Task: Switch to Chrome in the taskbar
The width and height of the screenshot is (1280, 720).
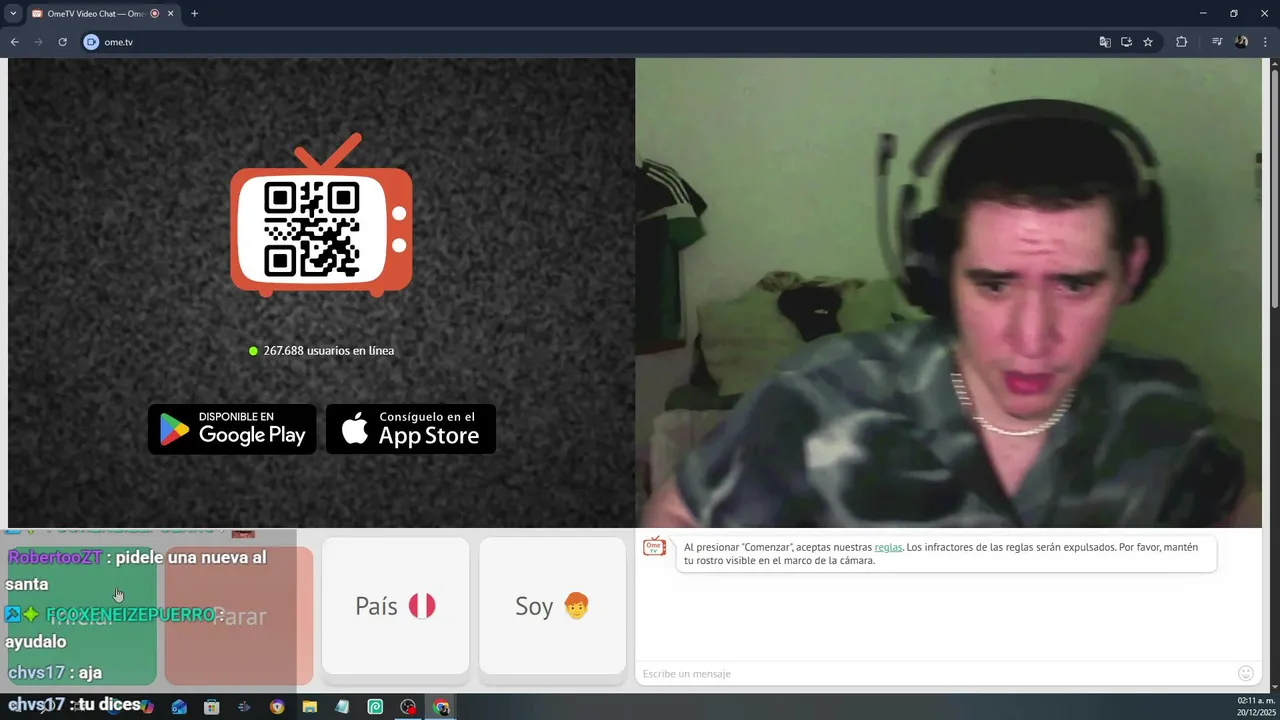Action: tap(441, 707)
